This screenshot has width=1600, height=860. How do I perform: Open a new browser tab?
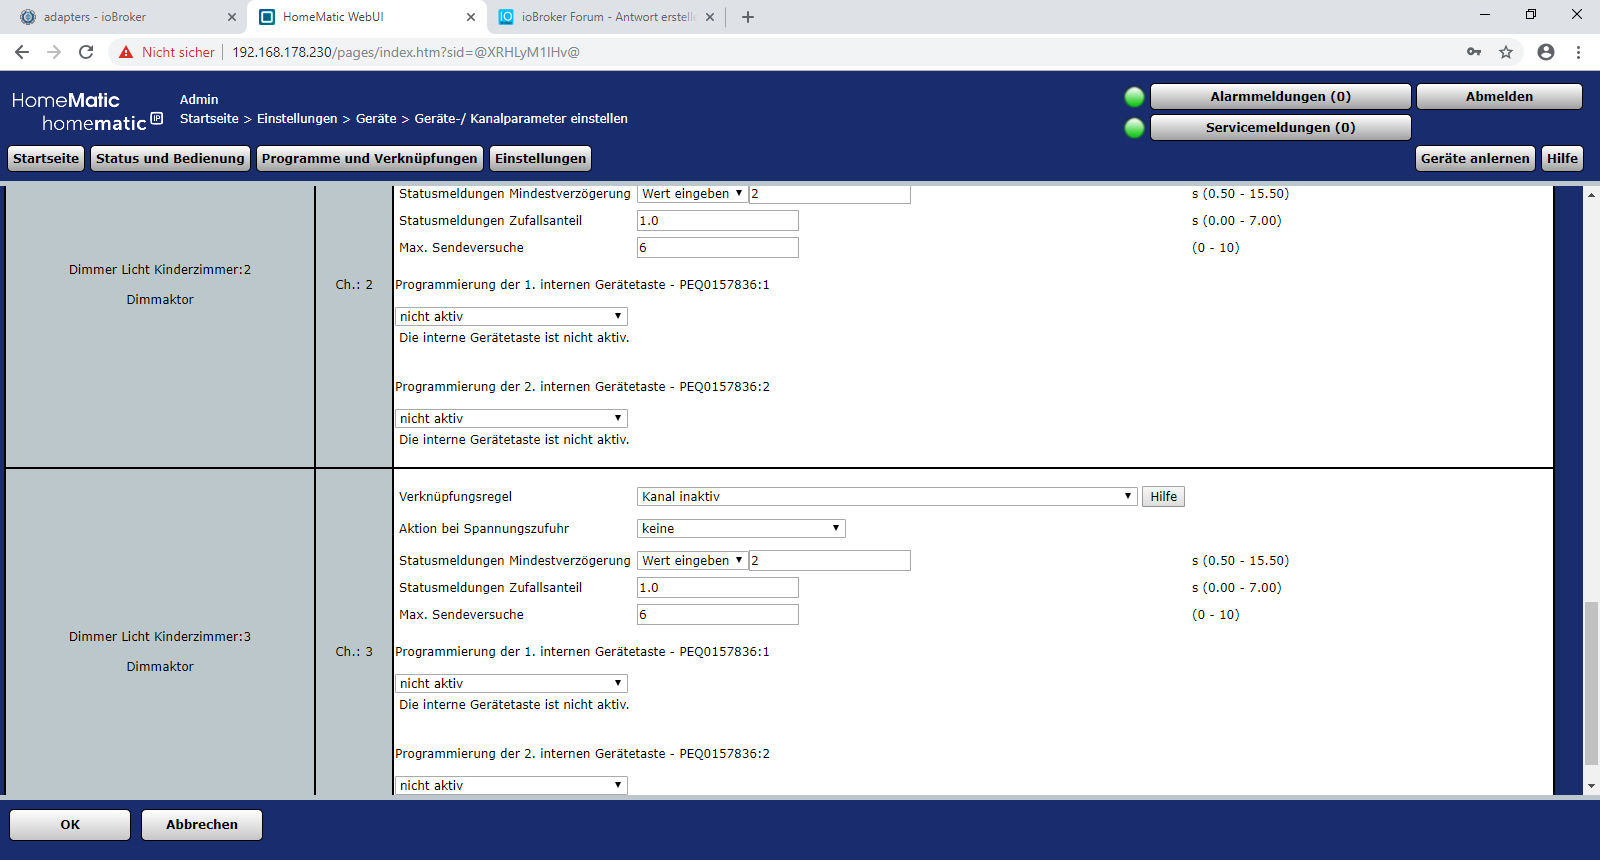click(748, 17)
